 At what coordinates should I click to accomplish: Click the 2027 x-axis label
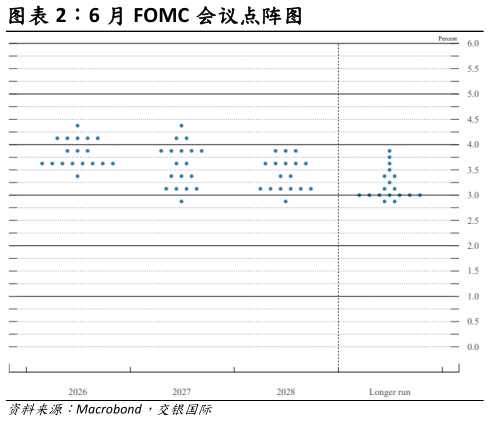pyautogui.click(x=182, y=392)
